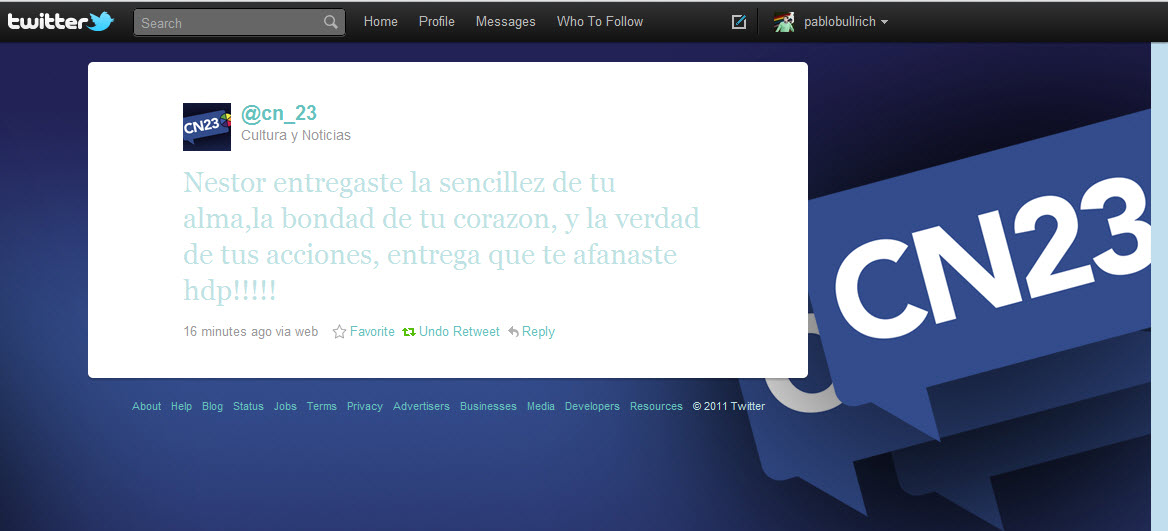Open the Status footer link
This screenshot has width=1168, height=531.
[x=248, y=407]
